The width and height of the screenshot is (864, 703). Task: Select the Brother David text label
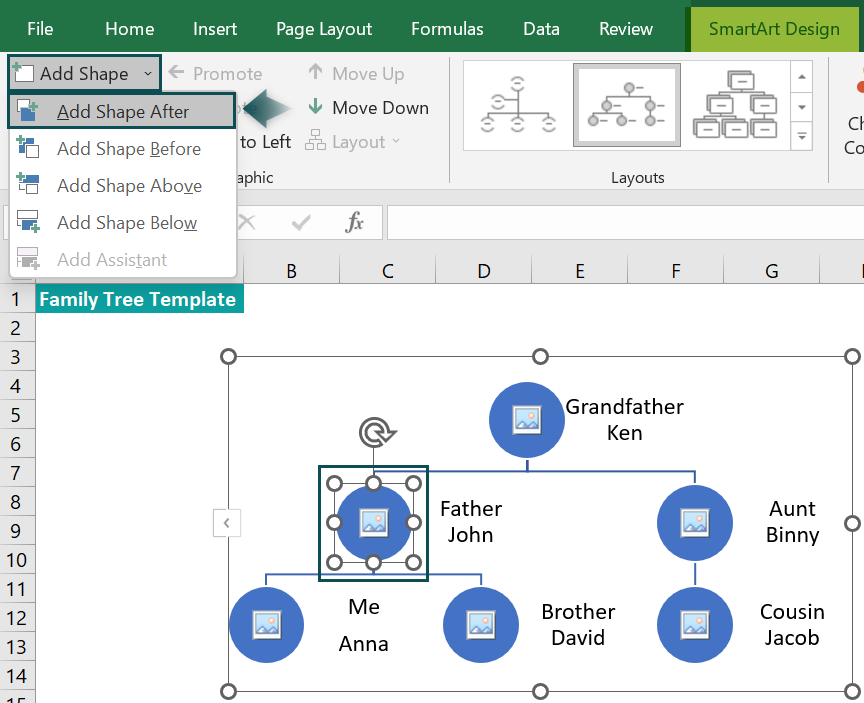[x=578, y=624]
